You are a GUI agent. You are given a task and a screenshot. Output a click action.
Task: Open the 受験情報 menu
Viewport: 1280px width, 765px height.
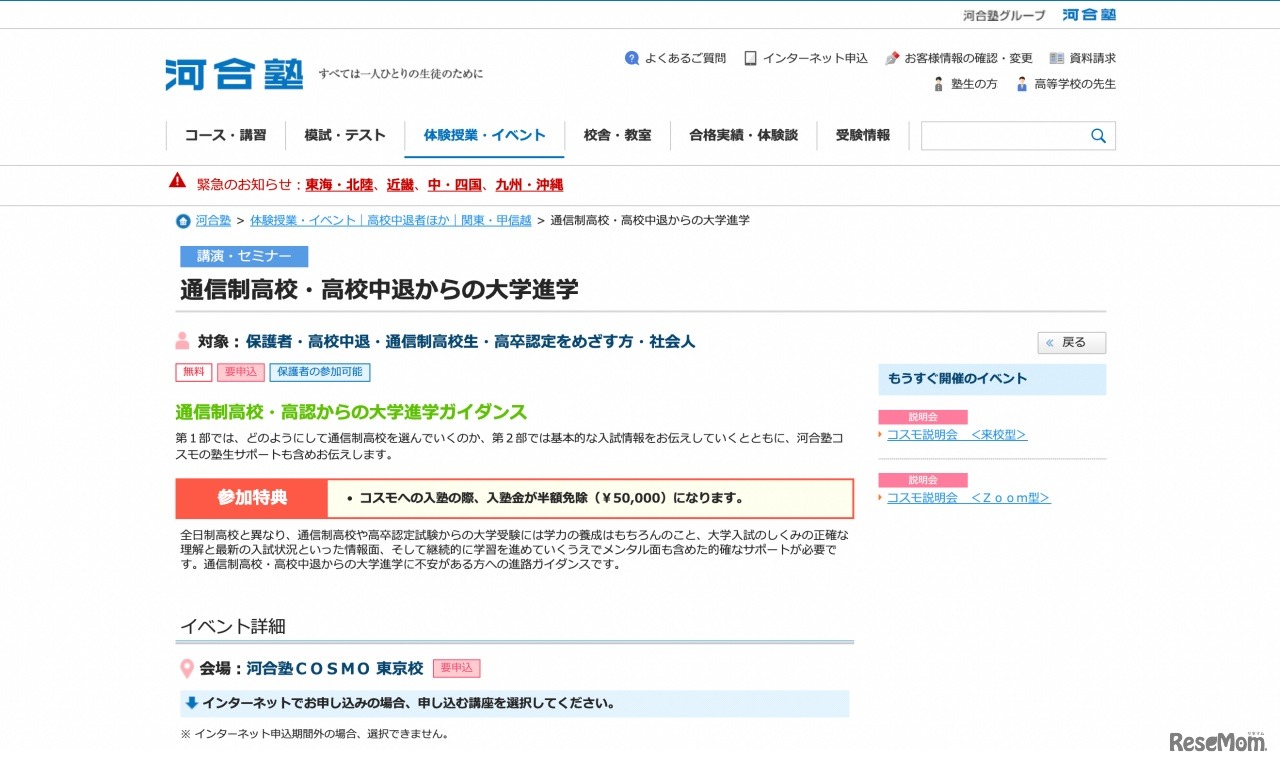862,135
